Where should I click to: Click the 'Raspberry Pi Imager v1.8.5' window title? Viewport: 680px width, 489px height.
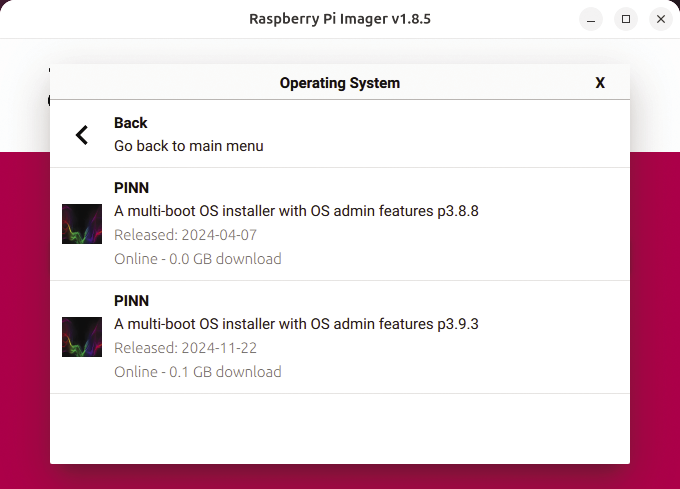coord(340,19)
